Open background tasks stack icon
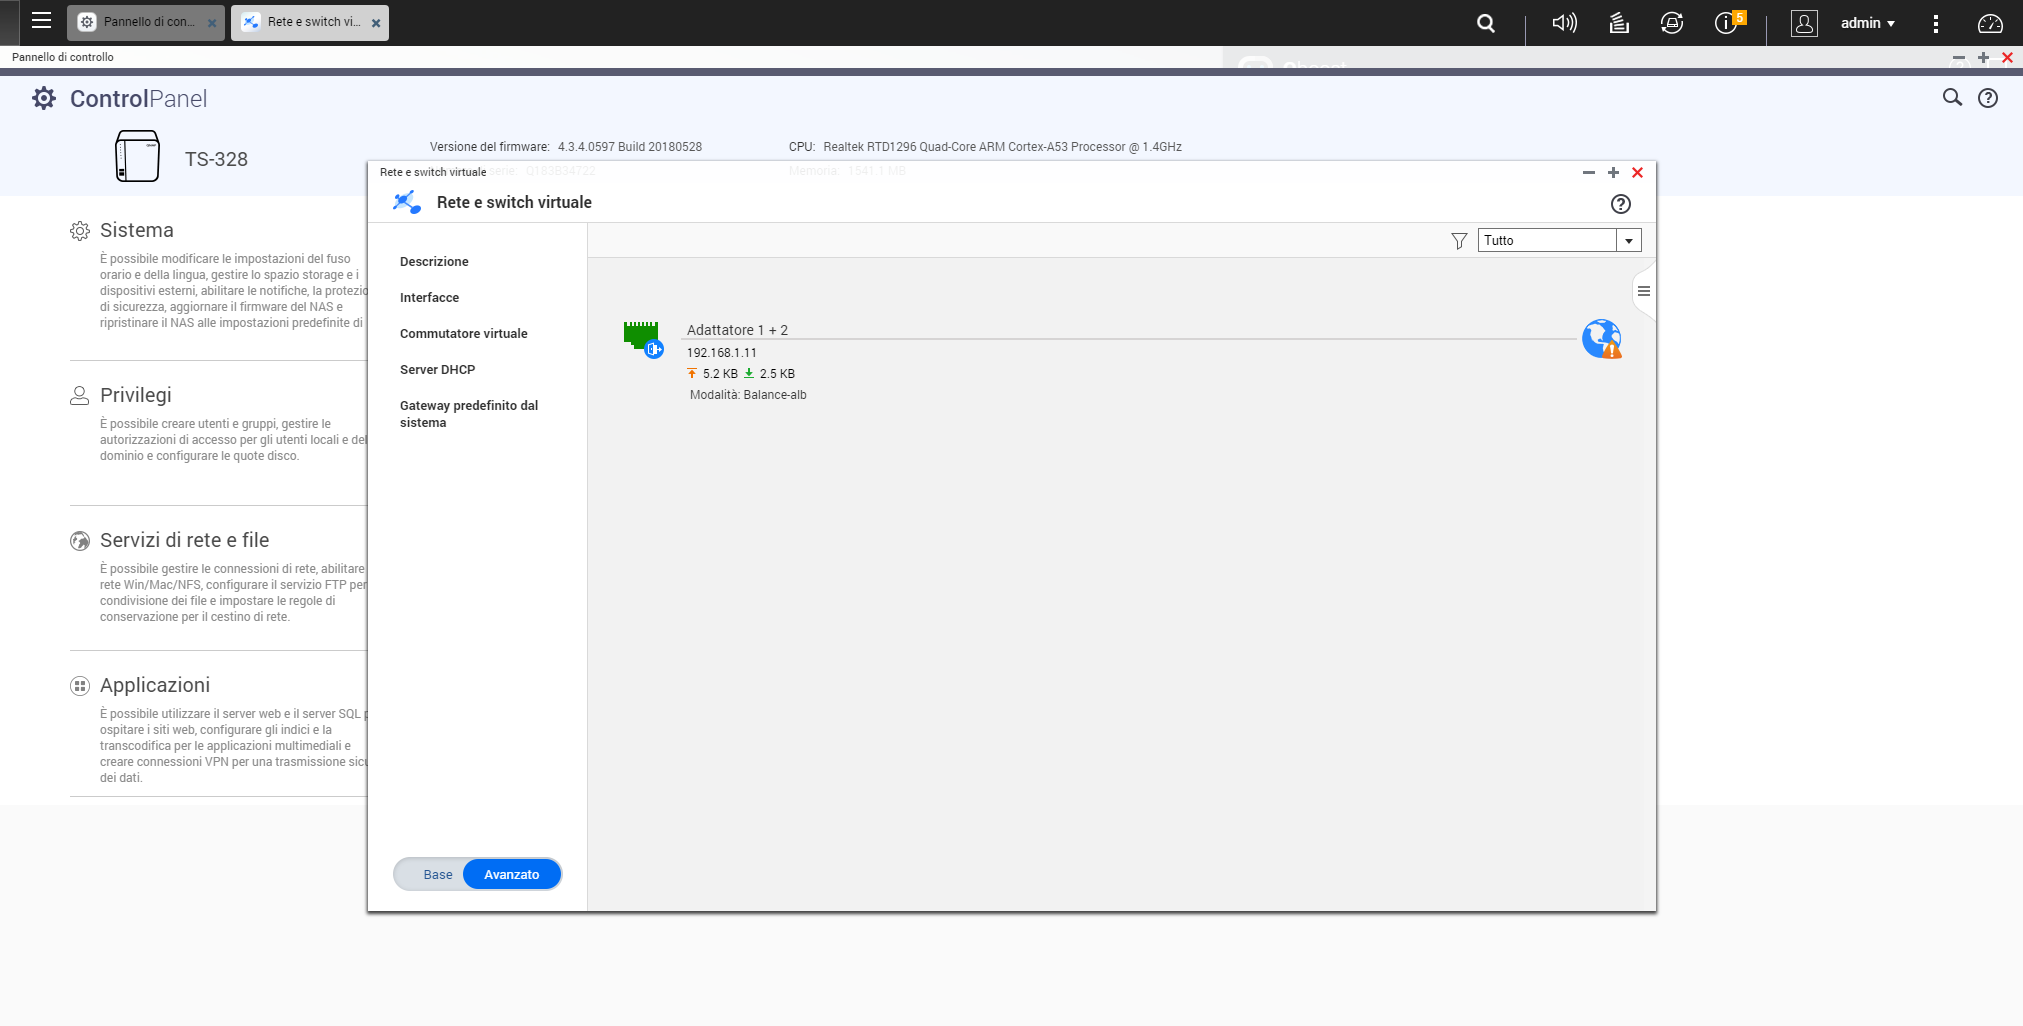The height and width of the screenshot is (1026, 2023). pyautogui.click(x=1619, y=23)
